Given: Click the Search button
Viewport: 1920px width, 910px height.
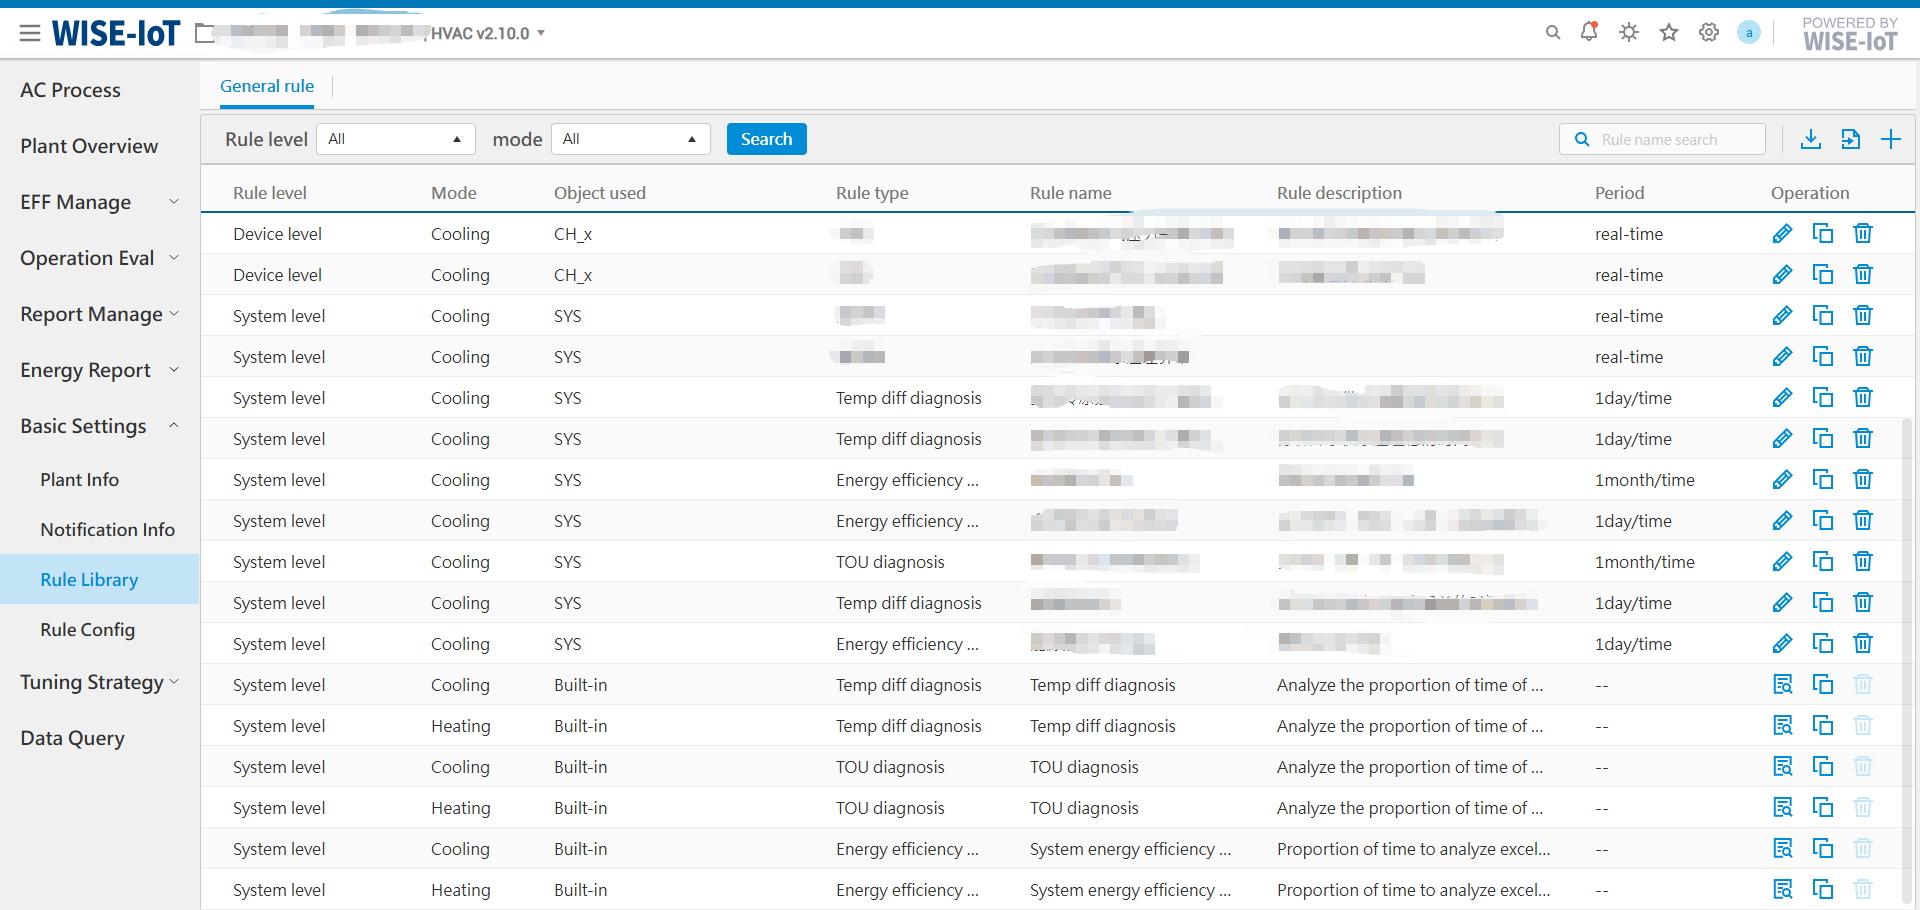Looking at the screenshot, I should click(x=766, y=139).
